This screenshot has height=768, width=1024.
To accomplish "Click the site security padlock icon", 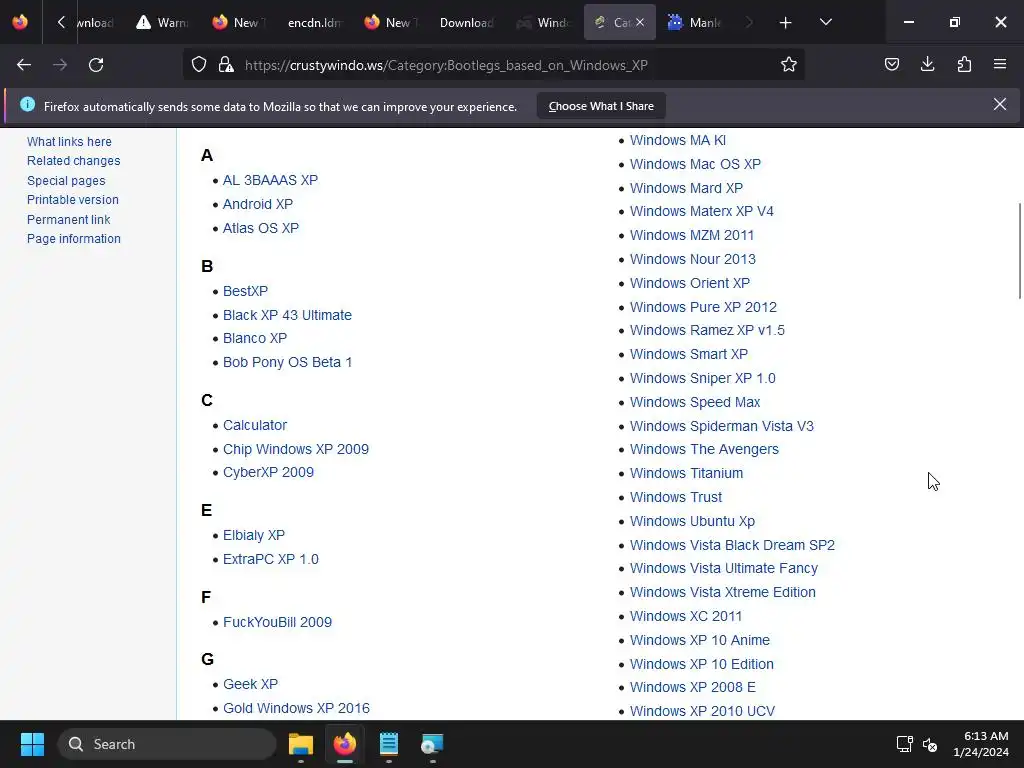I will [226, 65].
